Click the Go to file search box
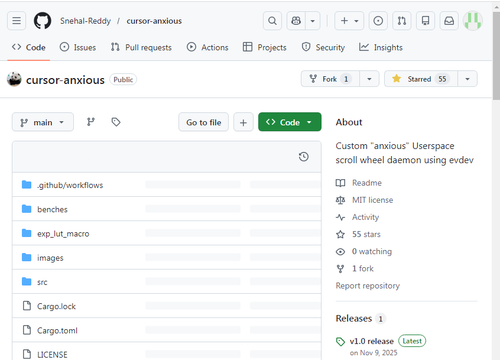The width and height of the screenshot is (500, 360). 203,122
